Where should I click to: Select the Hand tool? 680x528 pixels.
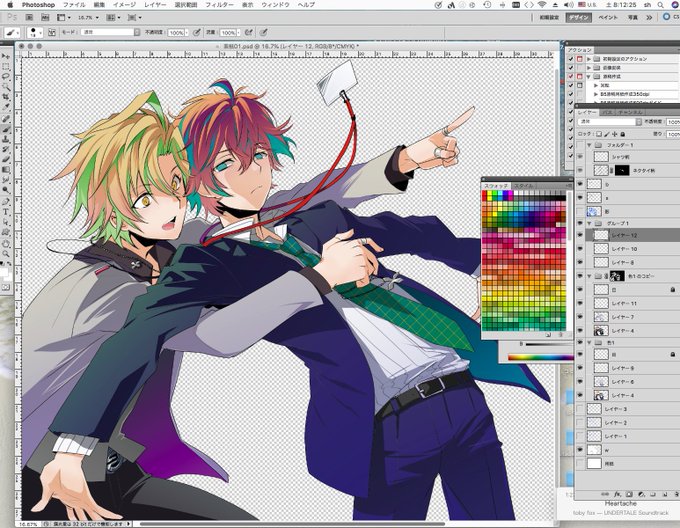pos(6,244)
